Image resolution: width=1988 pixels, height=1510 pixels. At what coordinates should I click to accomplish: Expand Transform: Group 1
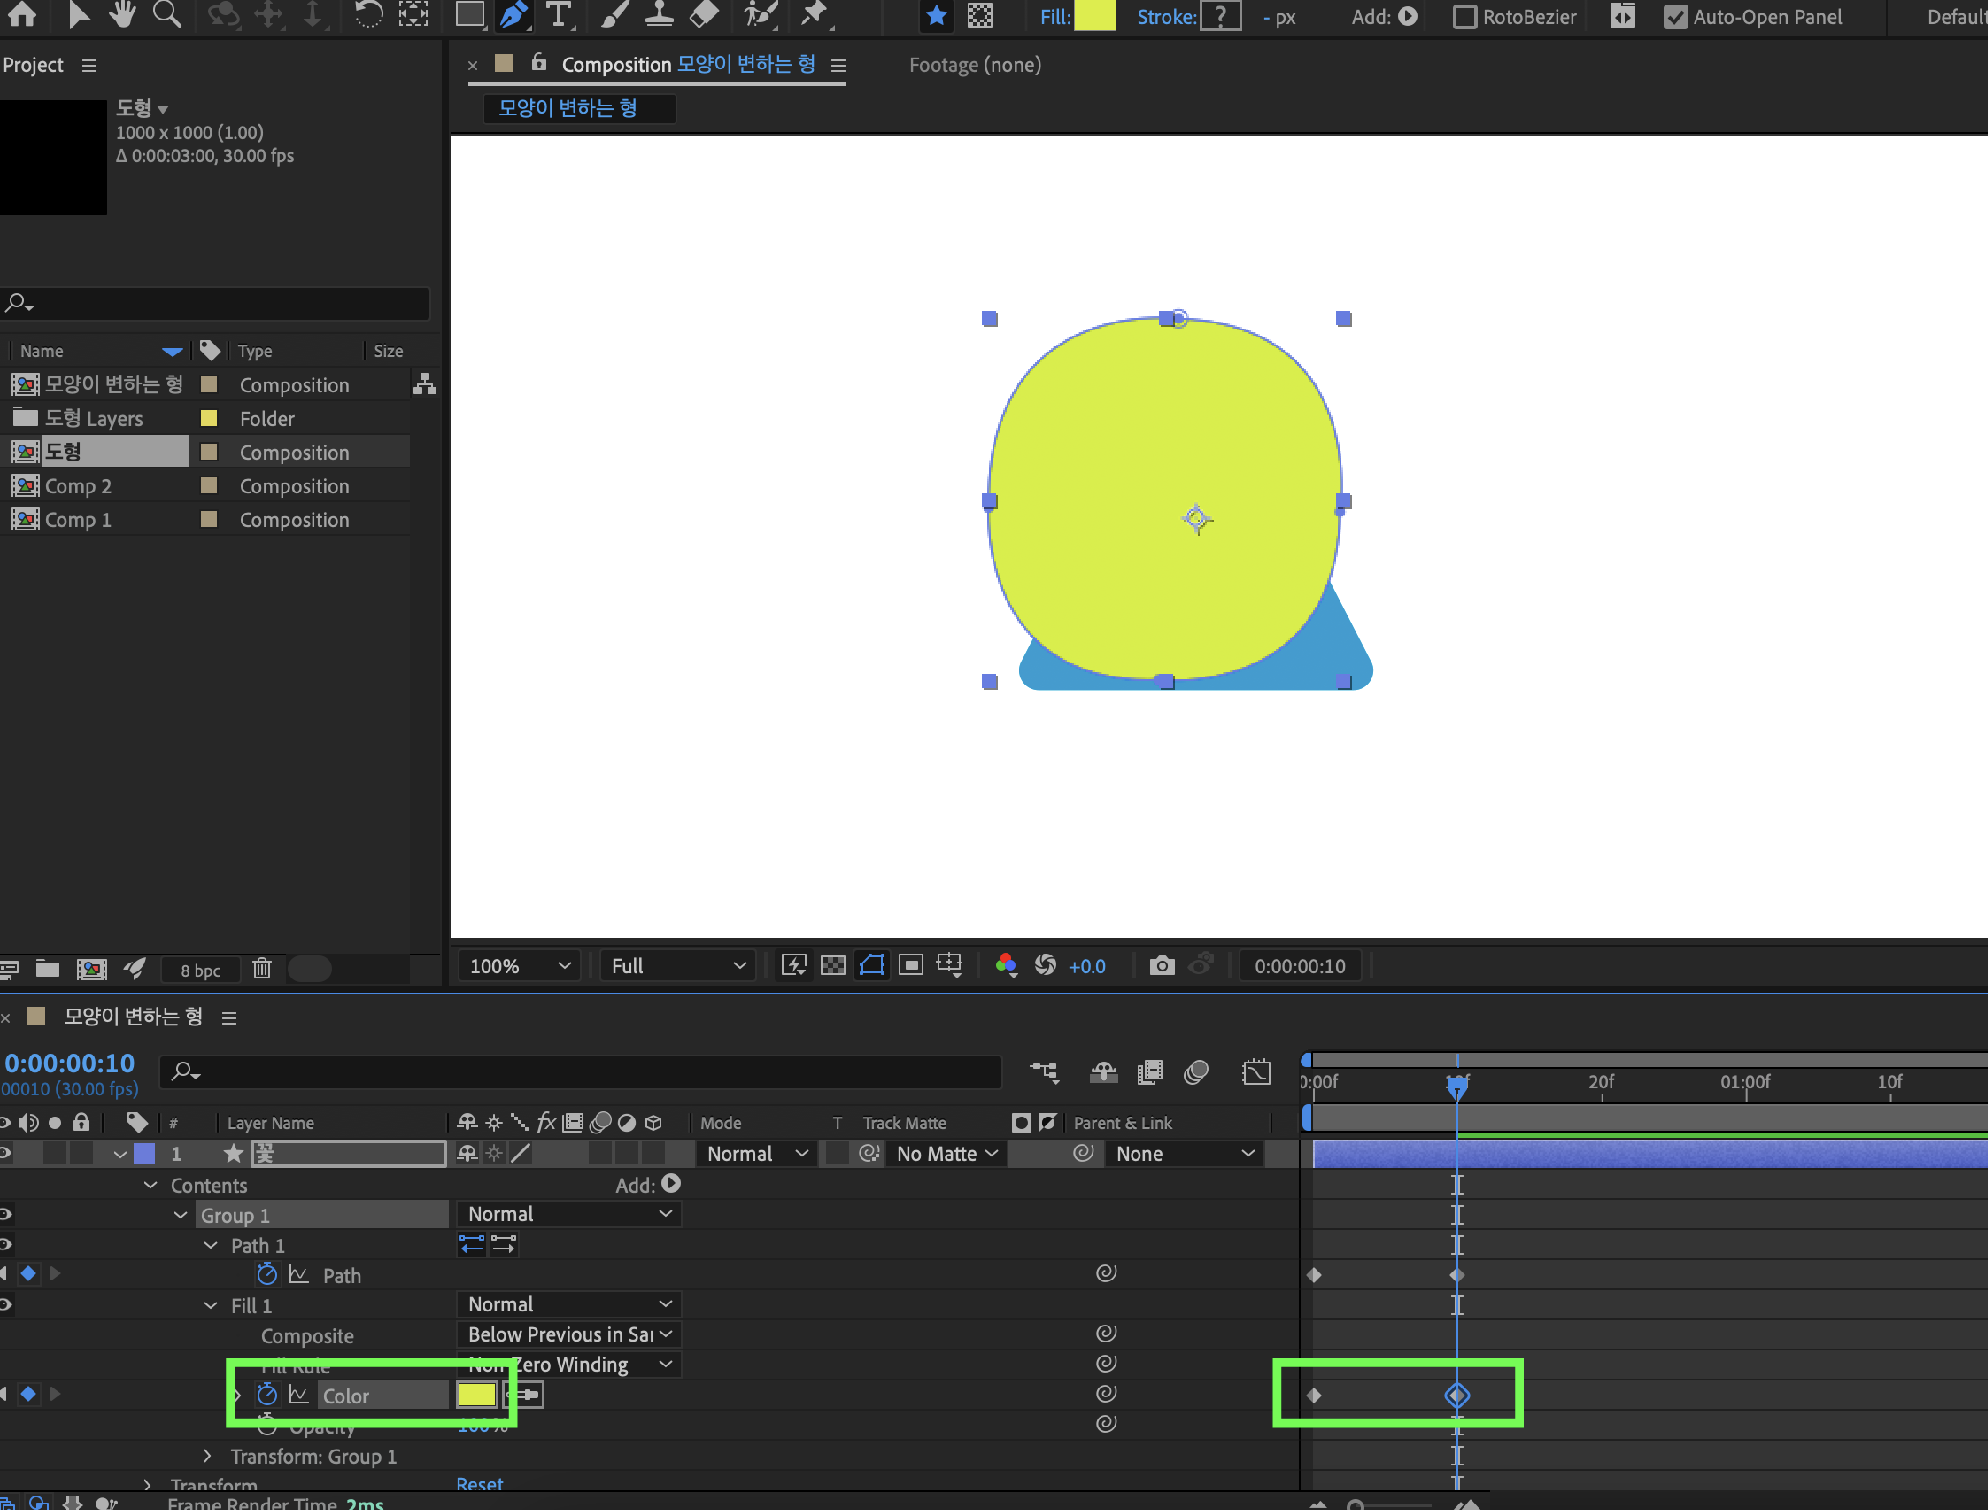tap(207, 1456)
